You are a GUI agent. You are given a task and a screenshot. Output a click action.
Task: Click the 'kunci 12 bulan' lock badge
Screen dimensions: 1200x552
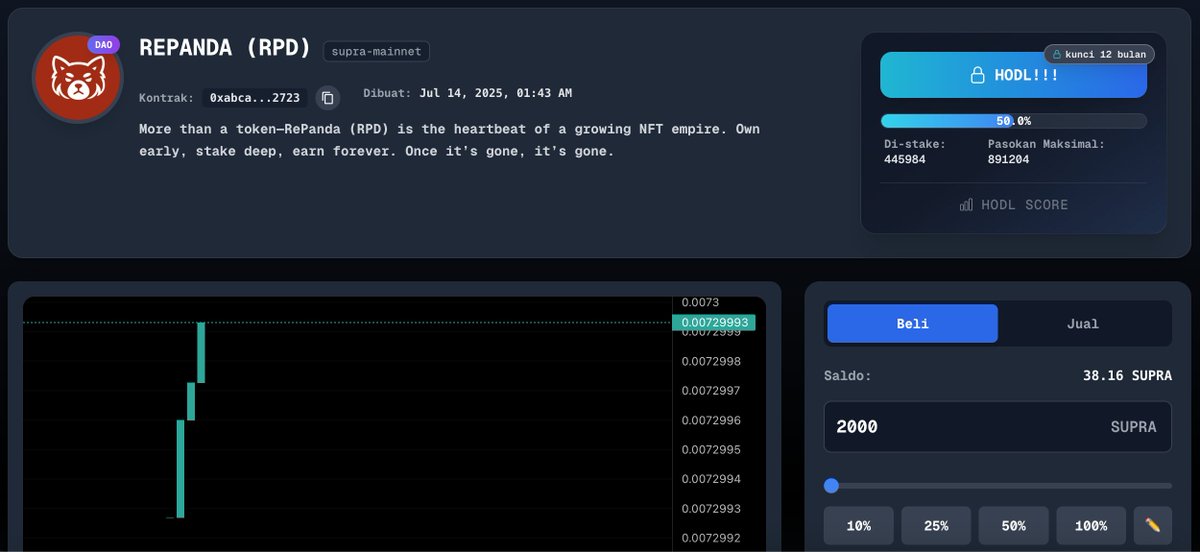1099,54
